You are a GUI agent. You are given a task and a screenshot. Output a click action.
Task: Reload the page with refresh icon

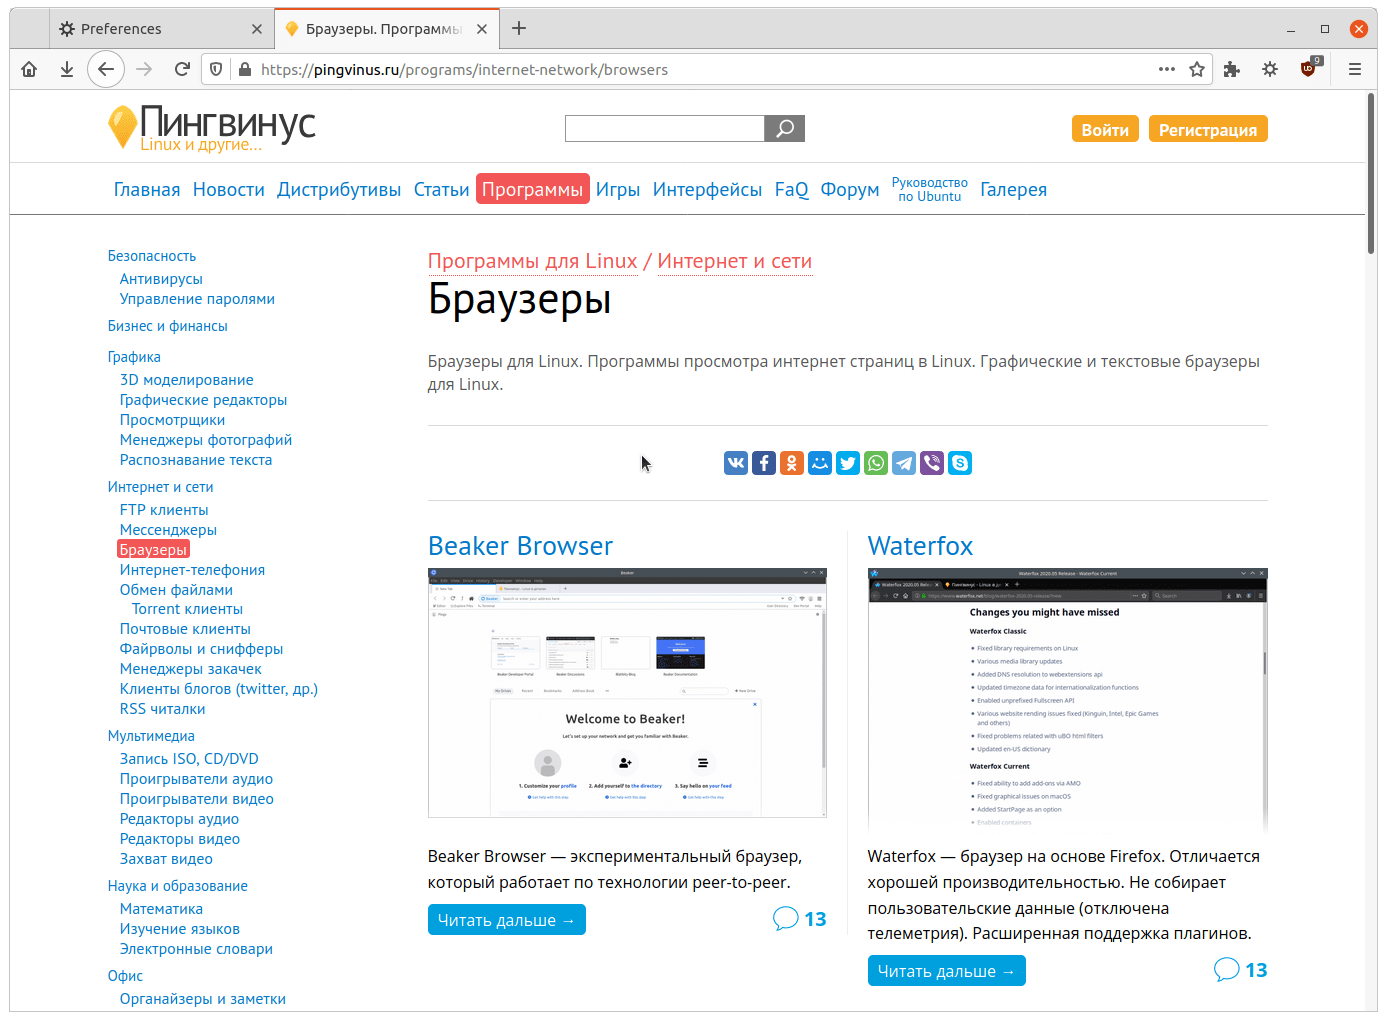pos(182,69)
